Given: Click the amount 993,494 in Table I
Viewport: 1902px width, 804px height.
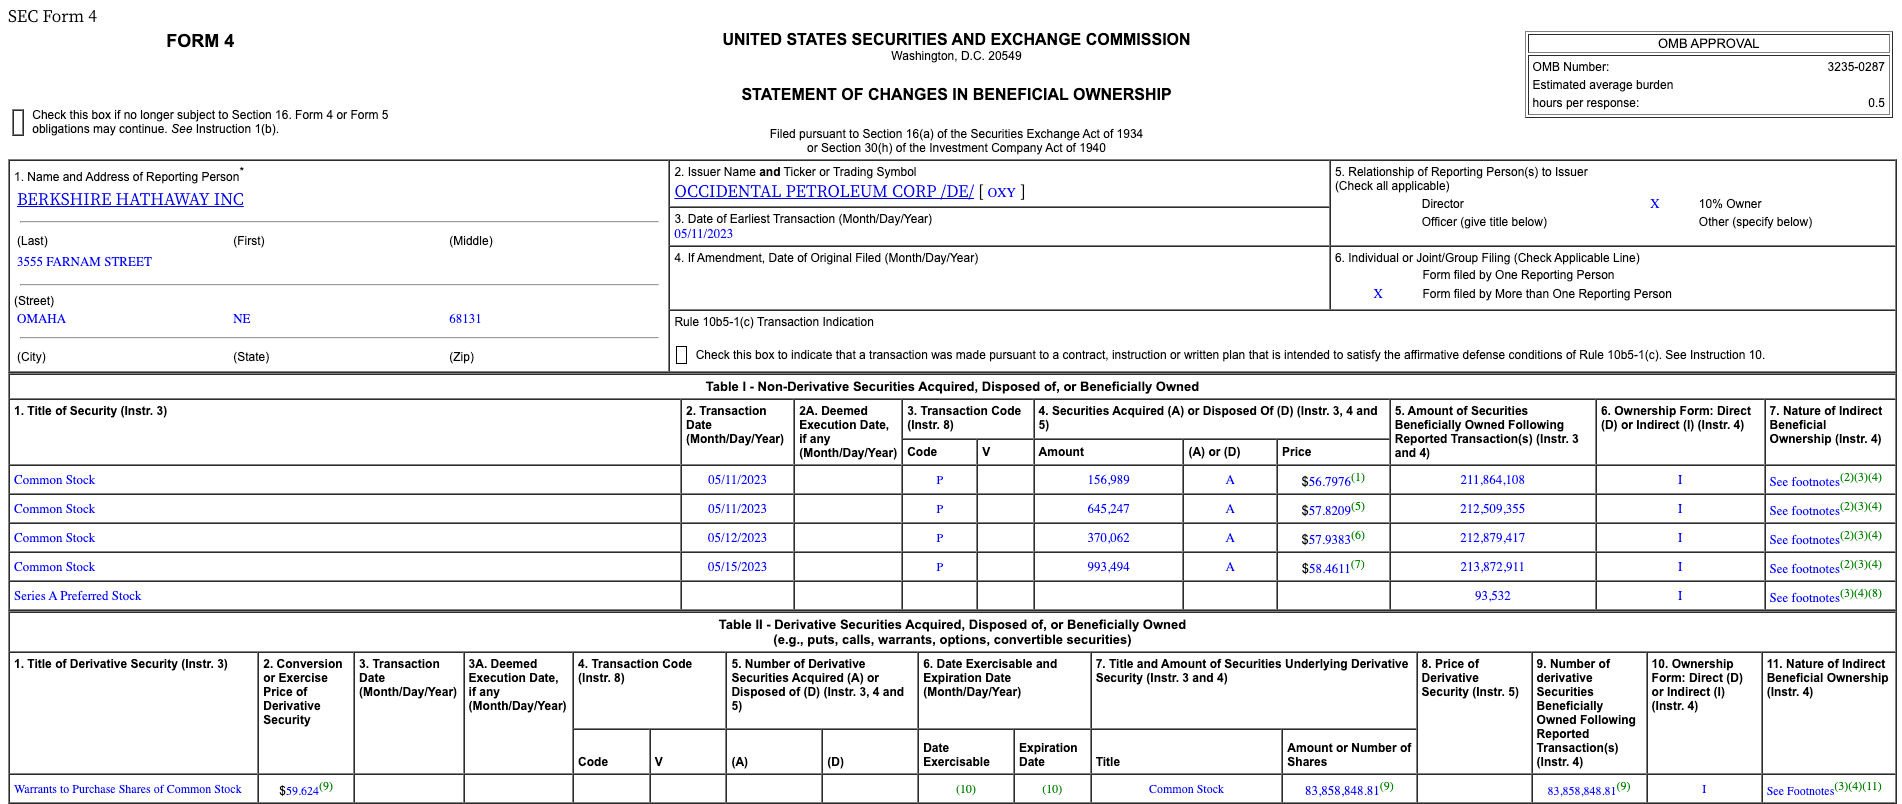Looking at the screenshot, I should (x=1108, y=567).
